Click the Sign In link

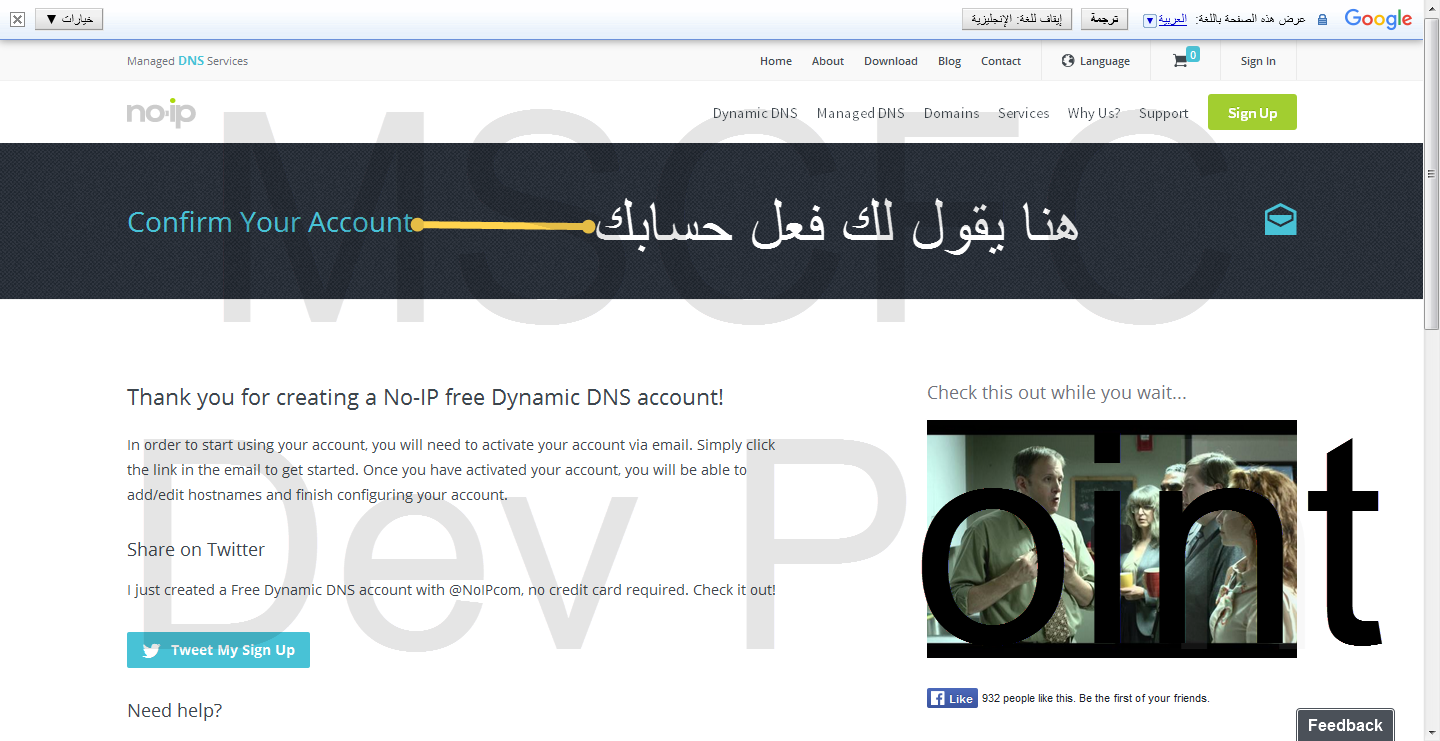1257,61
